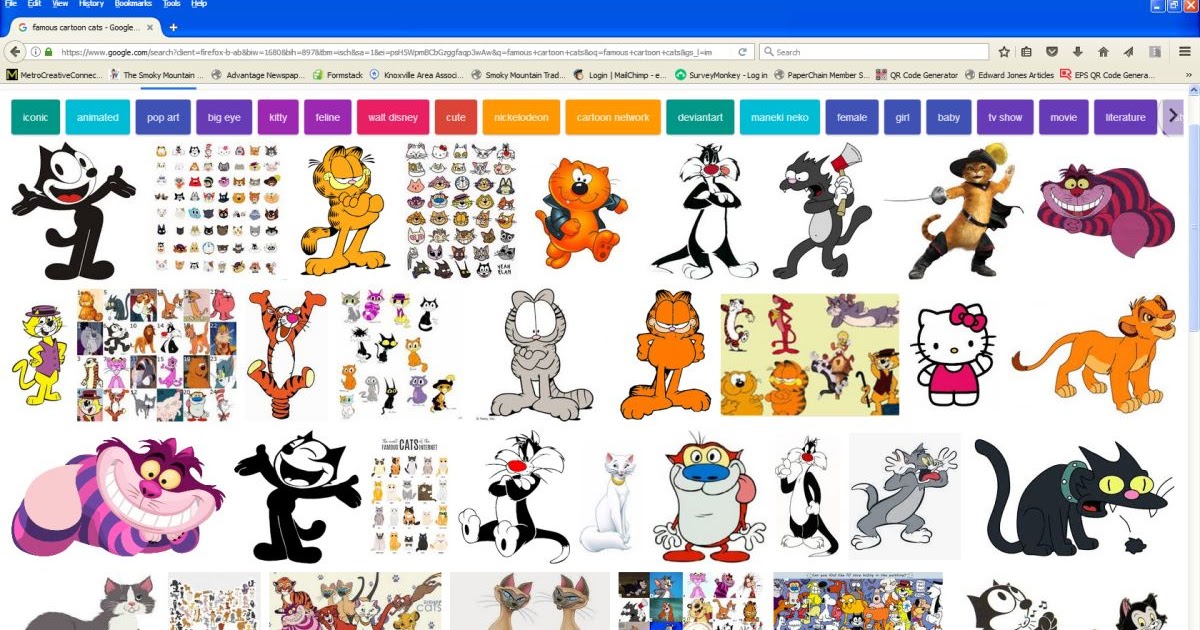The width and height of the screenshot is (1200, 630).
Task: Filter images by the deviantart chip
Action: point(700,117)
